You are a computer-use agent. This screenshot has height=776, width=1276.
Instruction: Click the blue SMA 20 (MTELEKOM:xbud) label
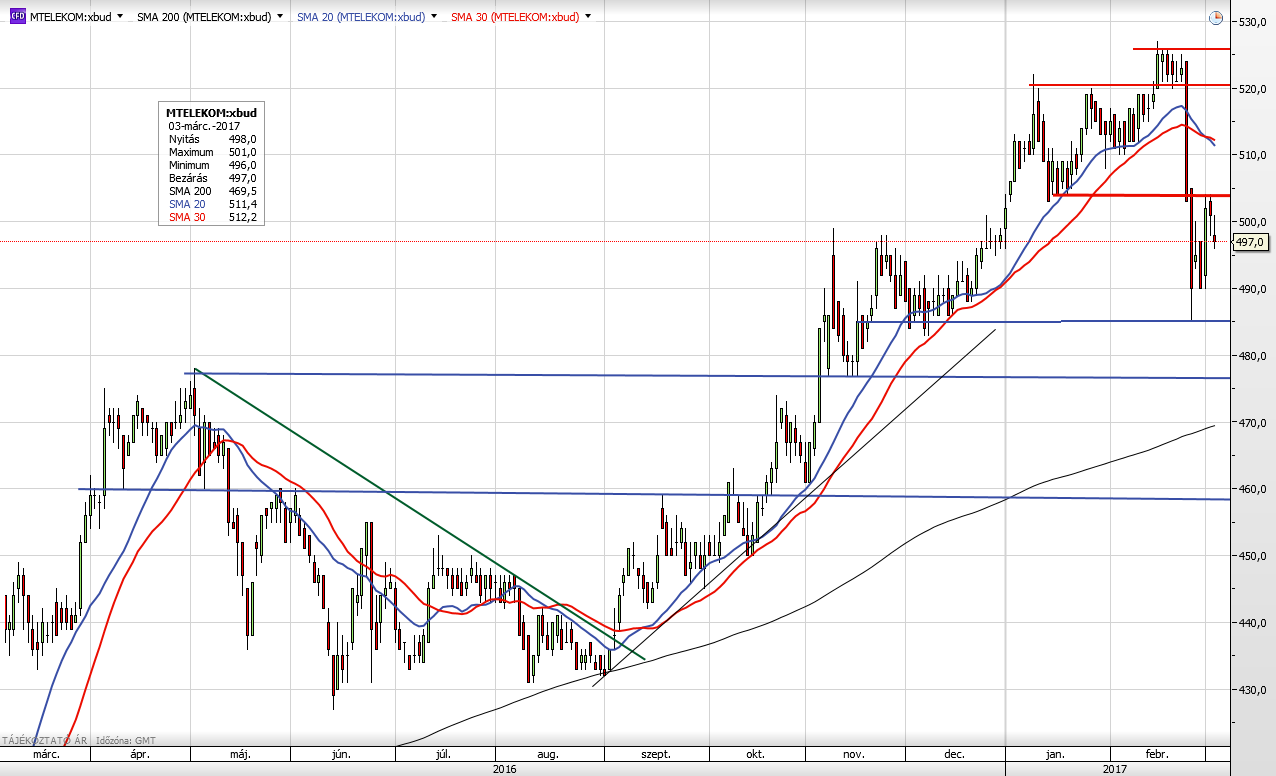[x=360, y=17]
